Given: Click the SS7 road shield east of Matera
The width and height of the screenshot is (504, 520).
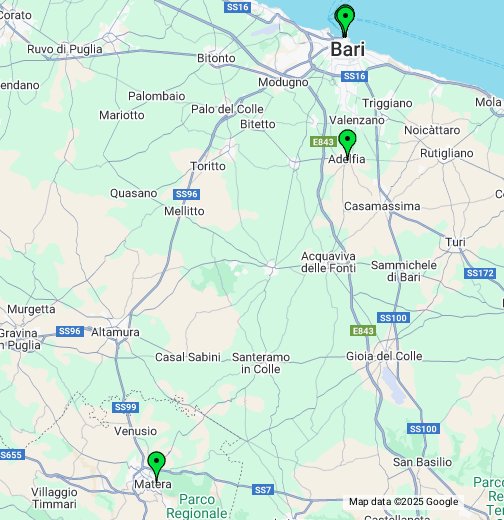Looking at the screenshot, I should pyautogui.click(x=263, y=490).
